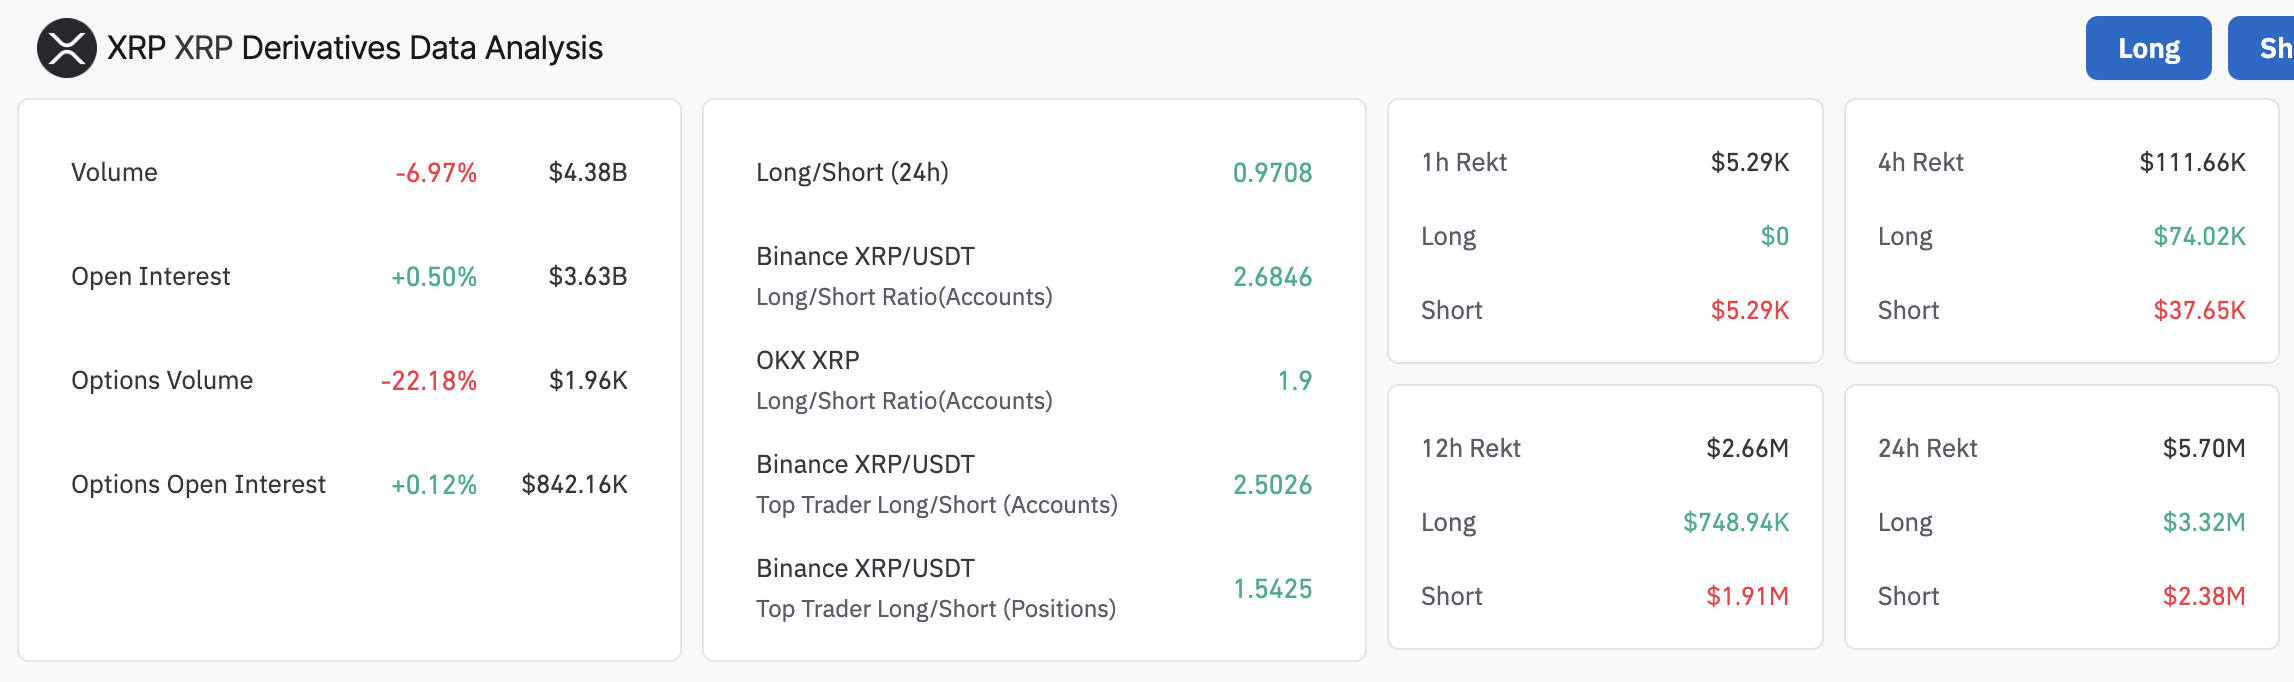The height and width of the screenshot is (682, 2294).
Task: Open the Volume $4.38B stat row
Action: (x=349, y=172)
